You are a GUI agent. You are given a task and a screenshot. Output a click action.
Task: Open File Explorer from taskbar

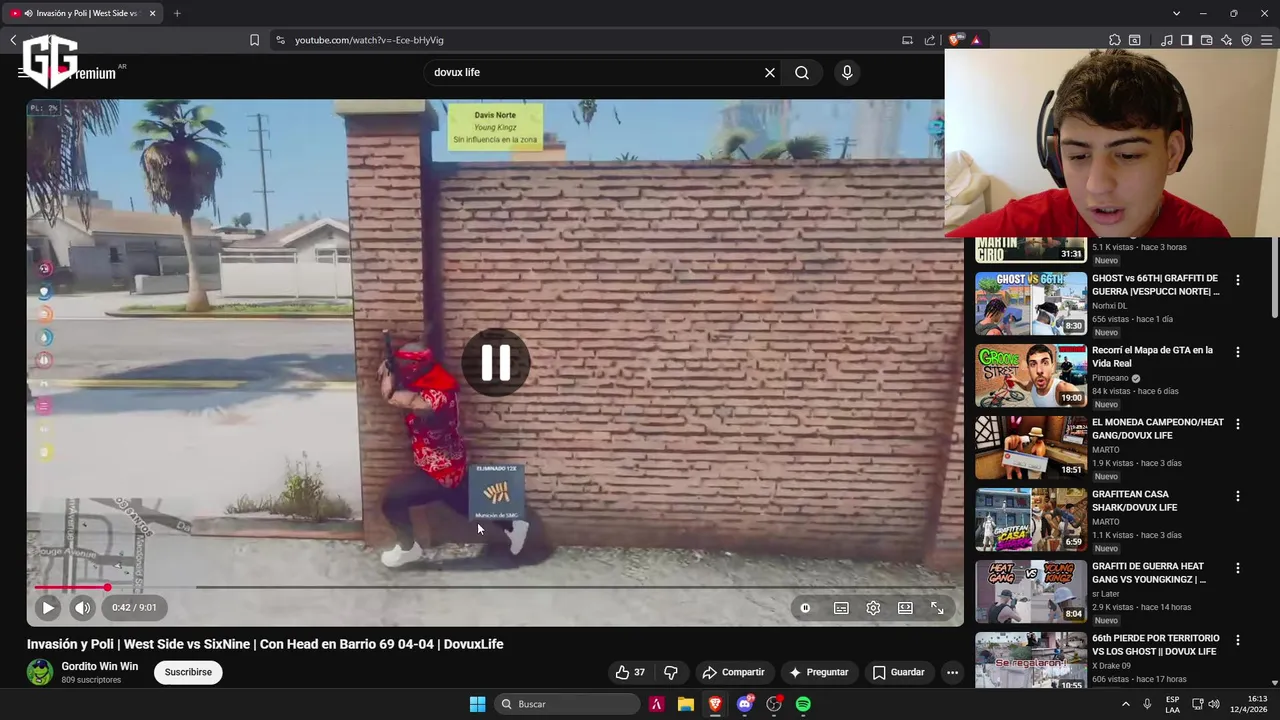[x=685, y=704]
